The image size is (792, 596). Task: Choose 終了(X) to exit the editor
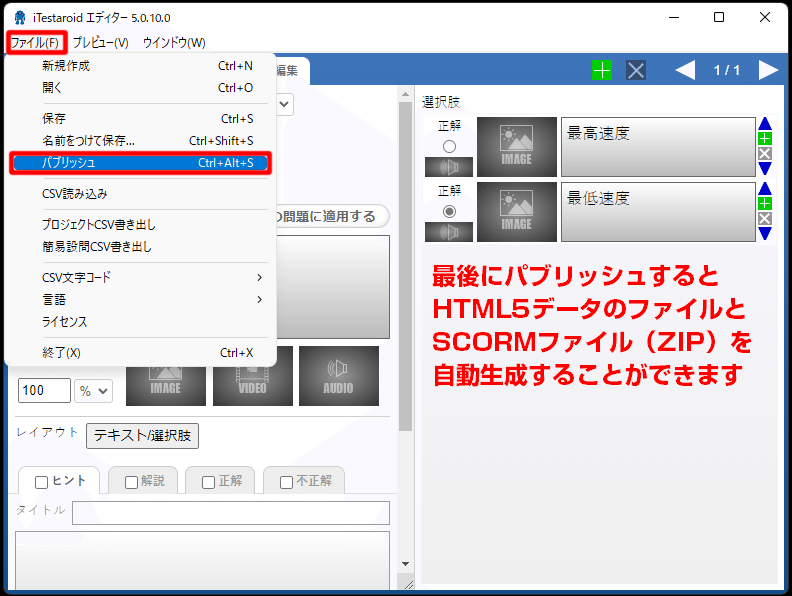147,353
